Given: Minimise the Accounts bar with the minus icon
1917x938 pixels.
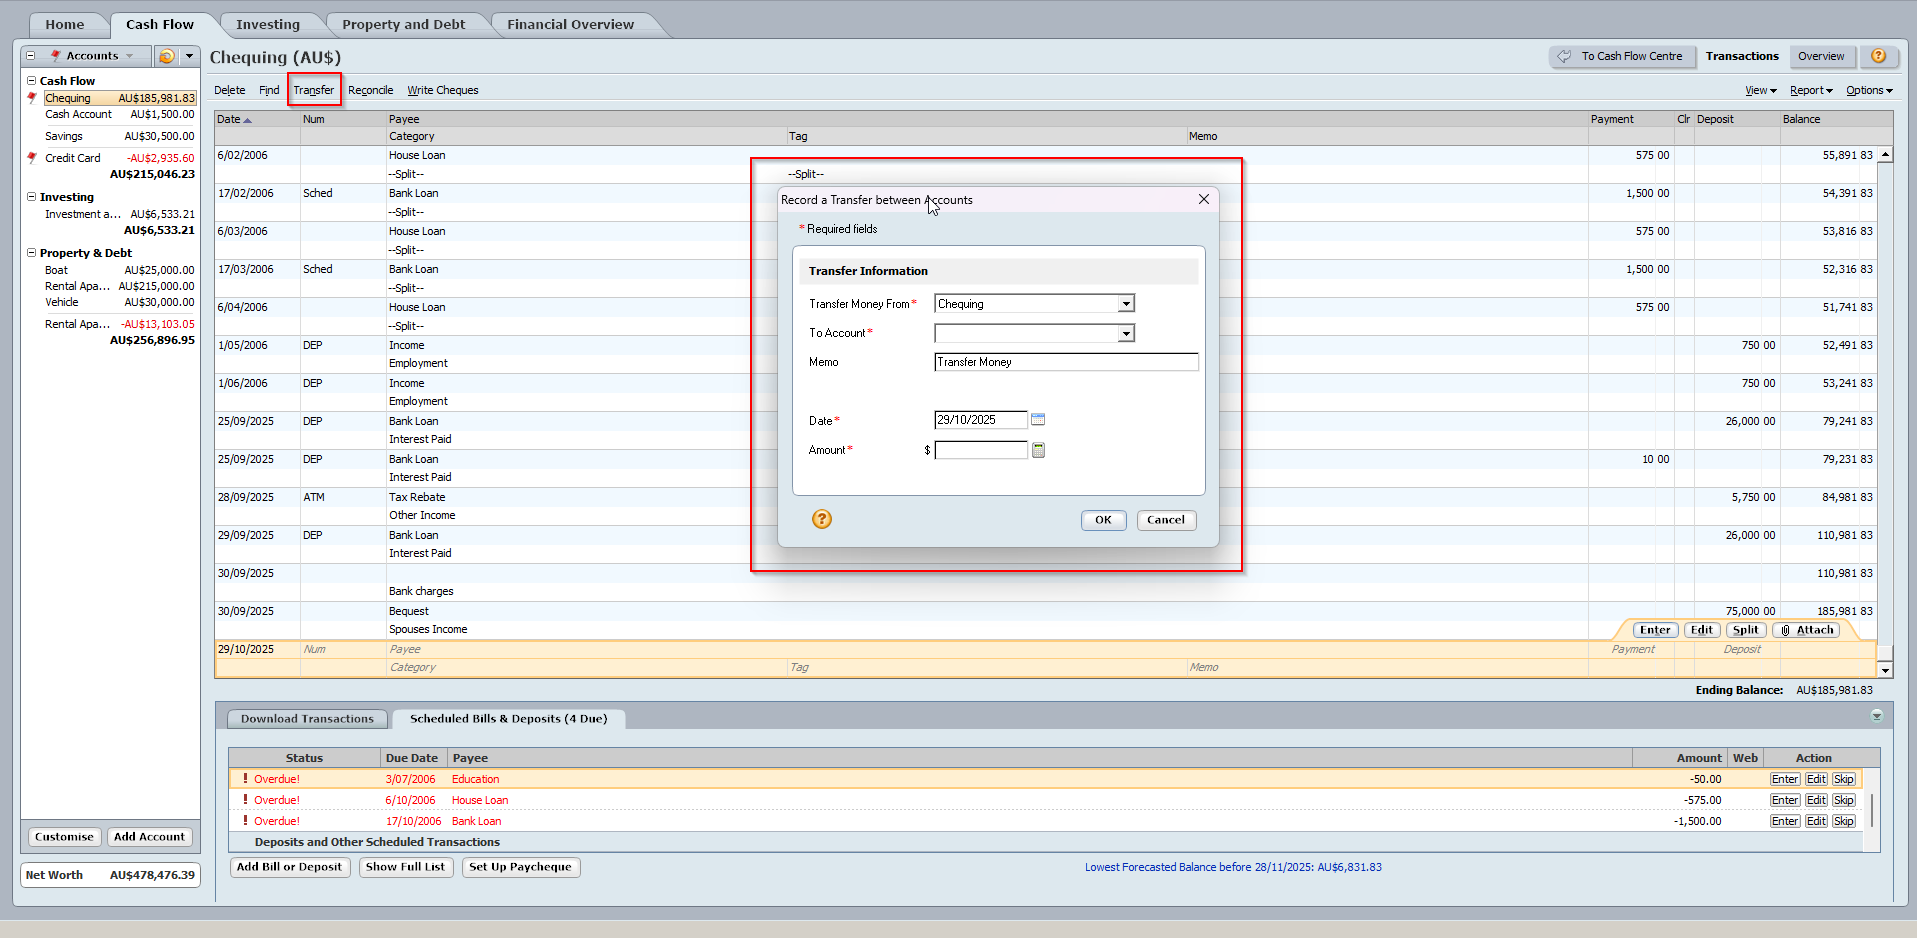Looking at the screenshot, I should (30, 56).
